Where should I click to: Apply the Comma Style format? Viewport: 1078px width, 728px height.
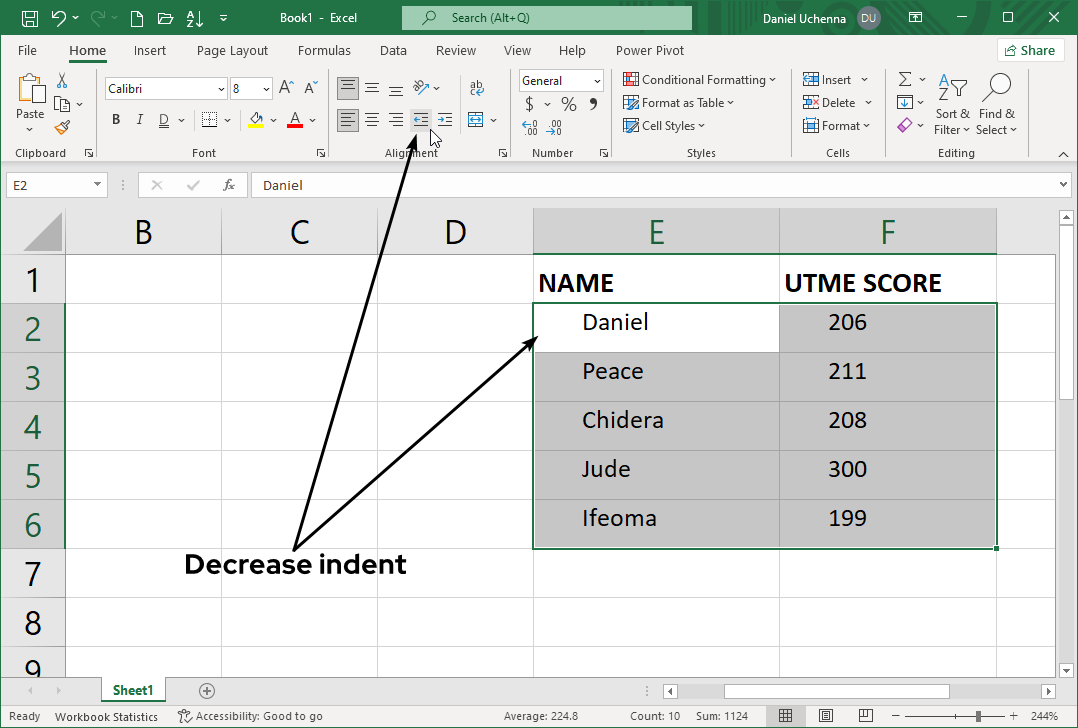point(595,102)
